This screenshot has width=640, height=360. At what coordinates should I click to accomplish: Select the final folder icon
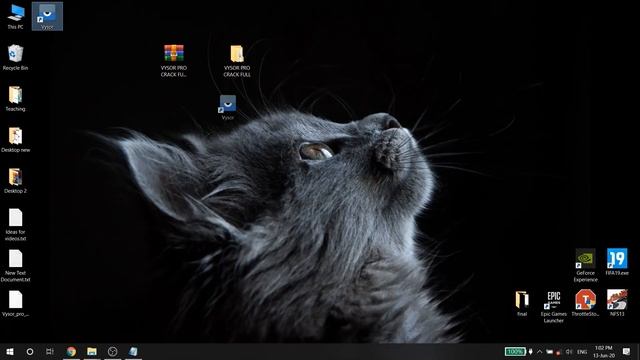522,303
